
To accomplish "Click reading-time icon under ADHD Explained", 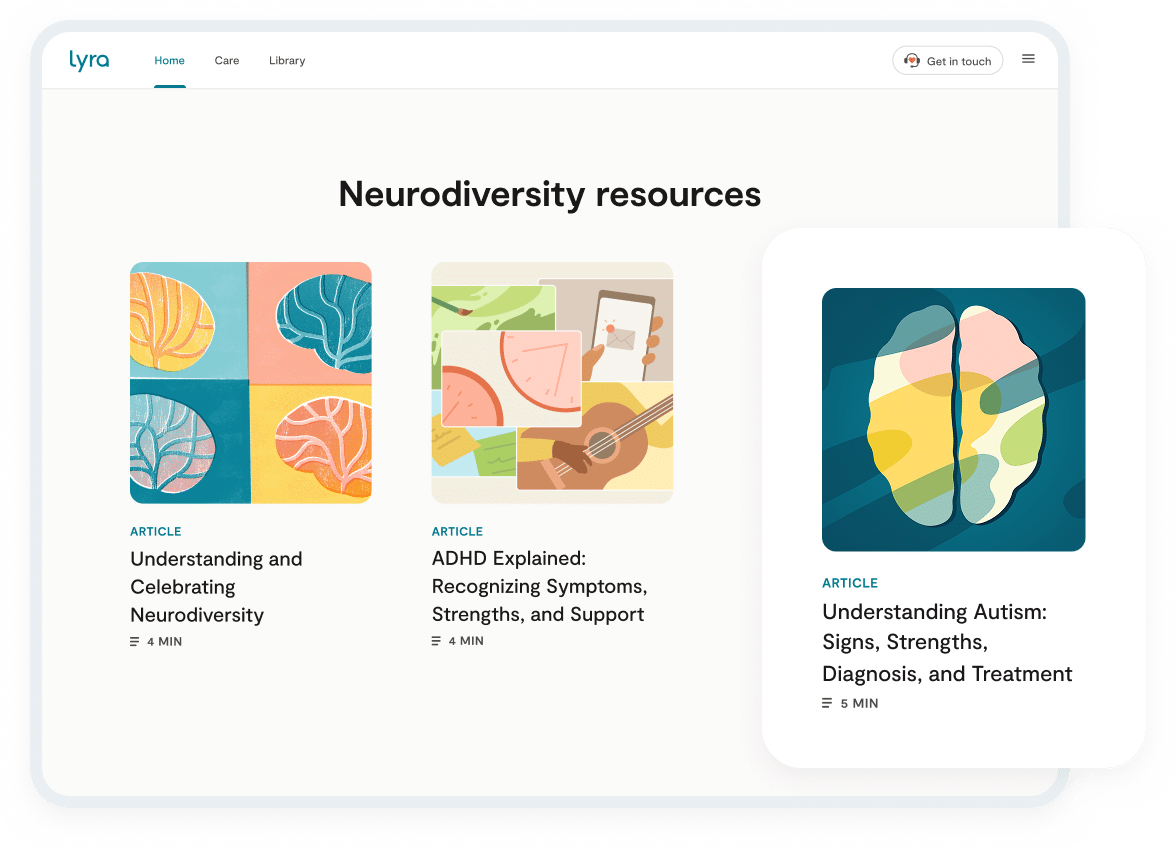I will (436, 641).
